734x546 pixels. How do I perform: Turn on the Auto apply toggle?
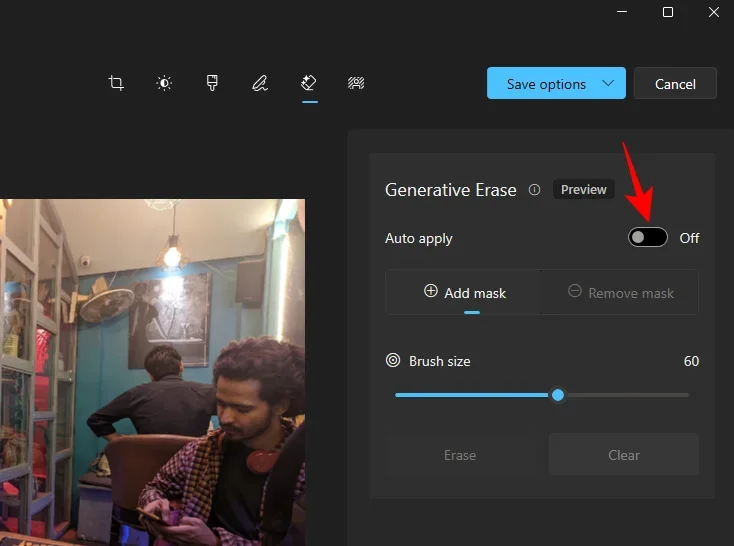(648, 238)
